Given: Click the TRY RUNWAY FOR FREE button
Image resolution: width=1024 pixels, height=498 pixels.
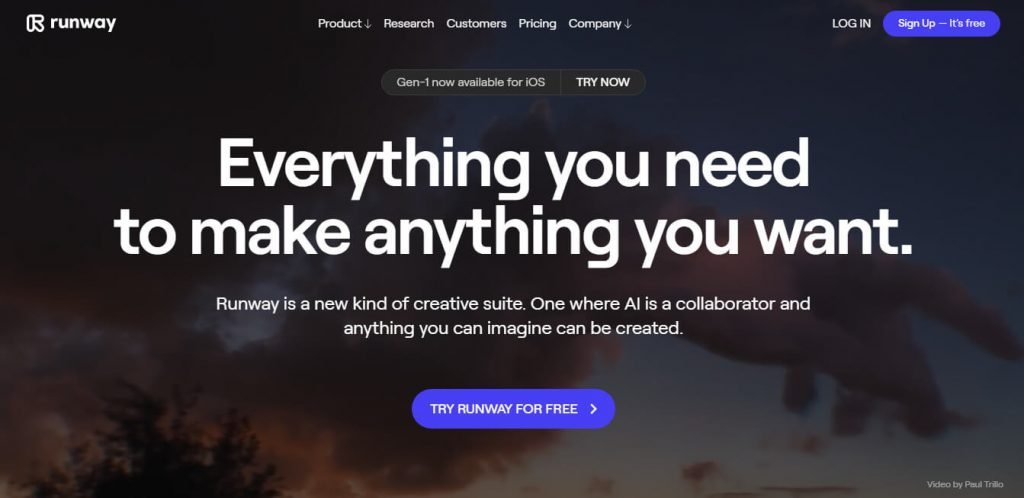Looking at the screenshot, I should 513,409.
